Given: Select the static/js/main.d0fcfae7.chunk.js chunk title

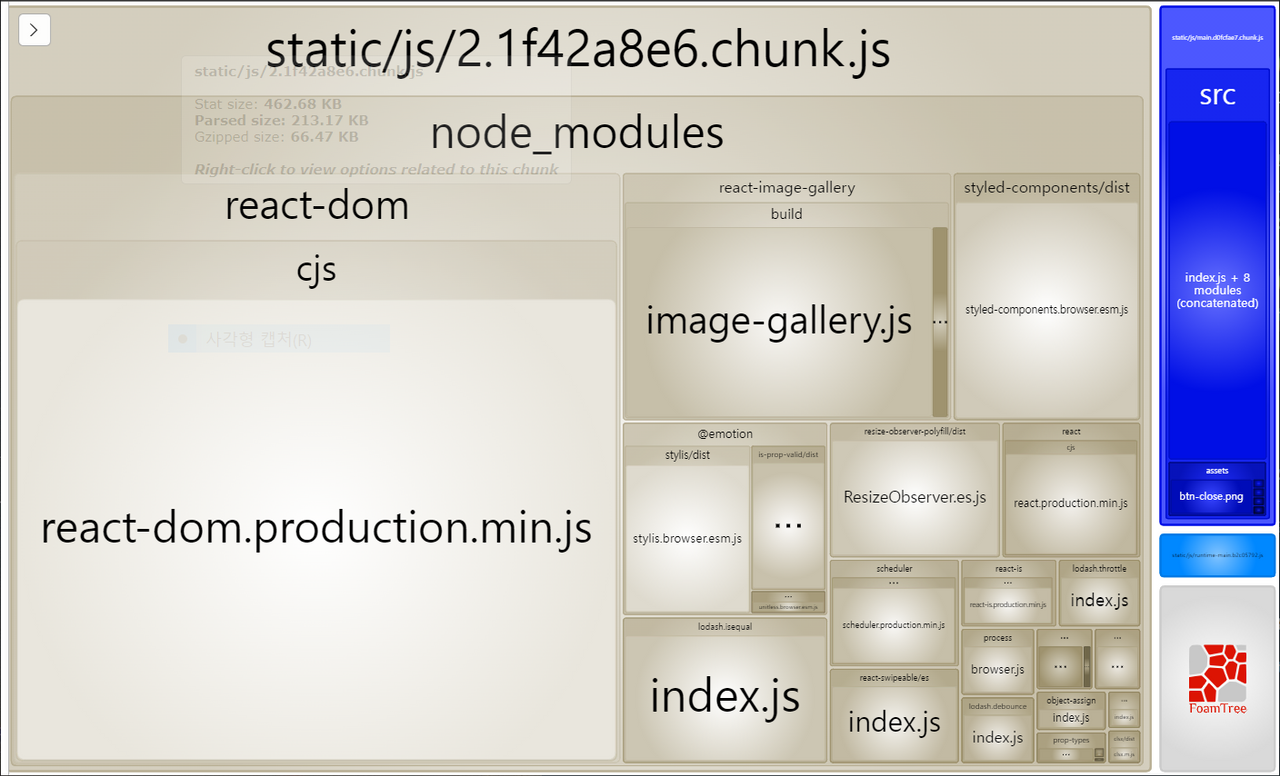Looking at the screenshot, I should coord(1217,37).
